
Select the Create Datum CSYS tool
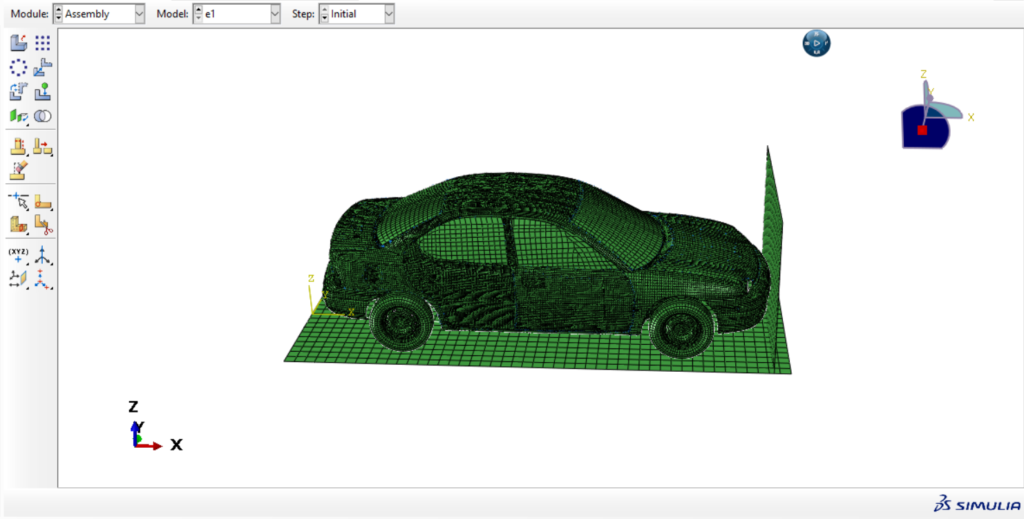(x=43, y=279)
